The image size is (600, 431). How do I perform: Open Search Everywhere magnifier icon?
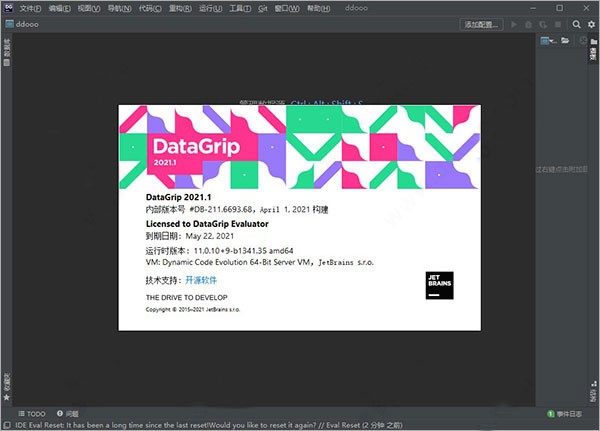point(576,24)
